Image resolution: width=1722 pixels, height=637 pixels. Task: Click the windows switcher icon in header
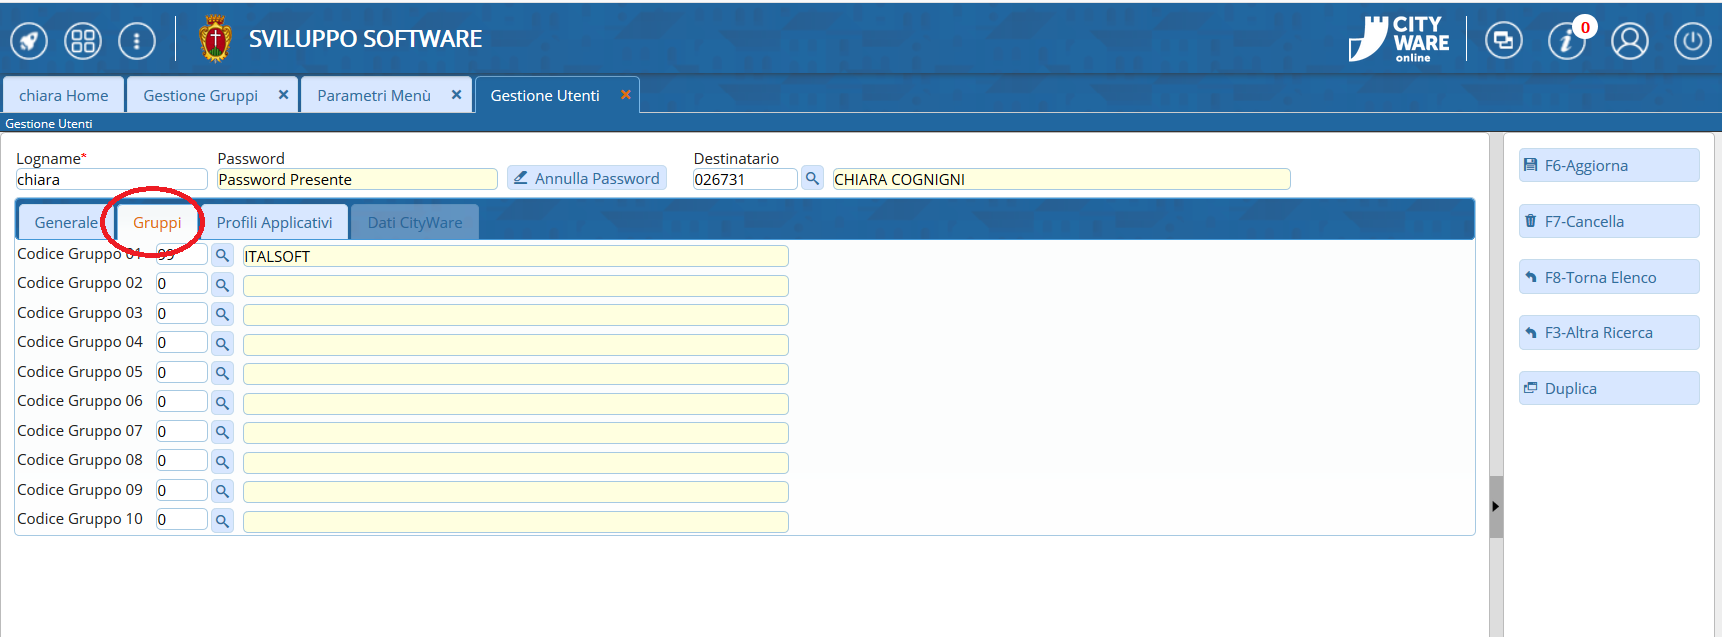(x=1503, y=41)
